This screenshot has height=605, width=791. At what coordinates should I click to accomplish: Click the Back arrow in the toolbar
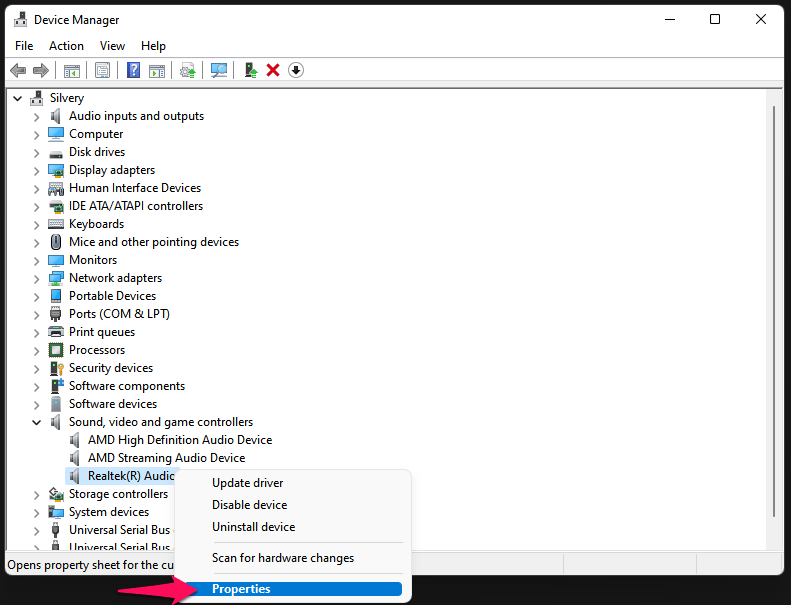(17, 70)
